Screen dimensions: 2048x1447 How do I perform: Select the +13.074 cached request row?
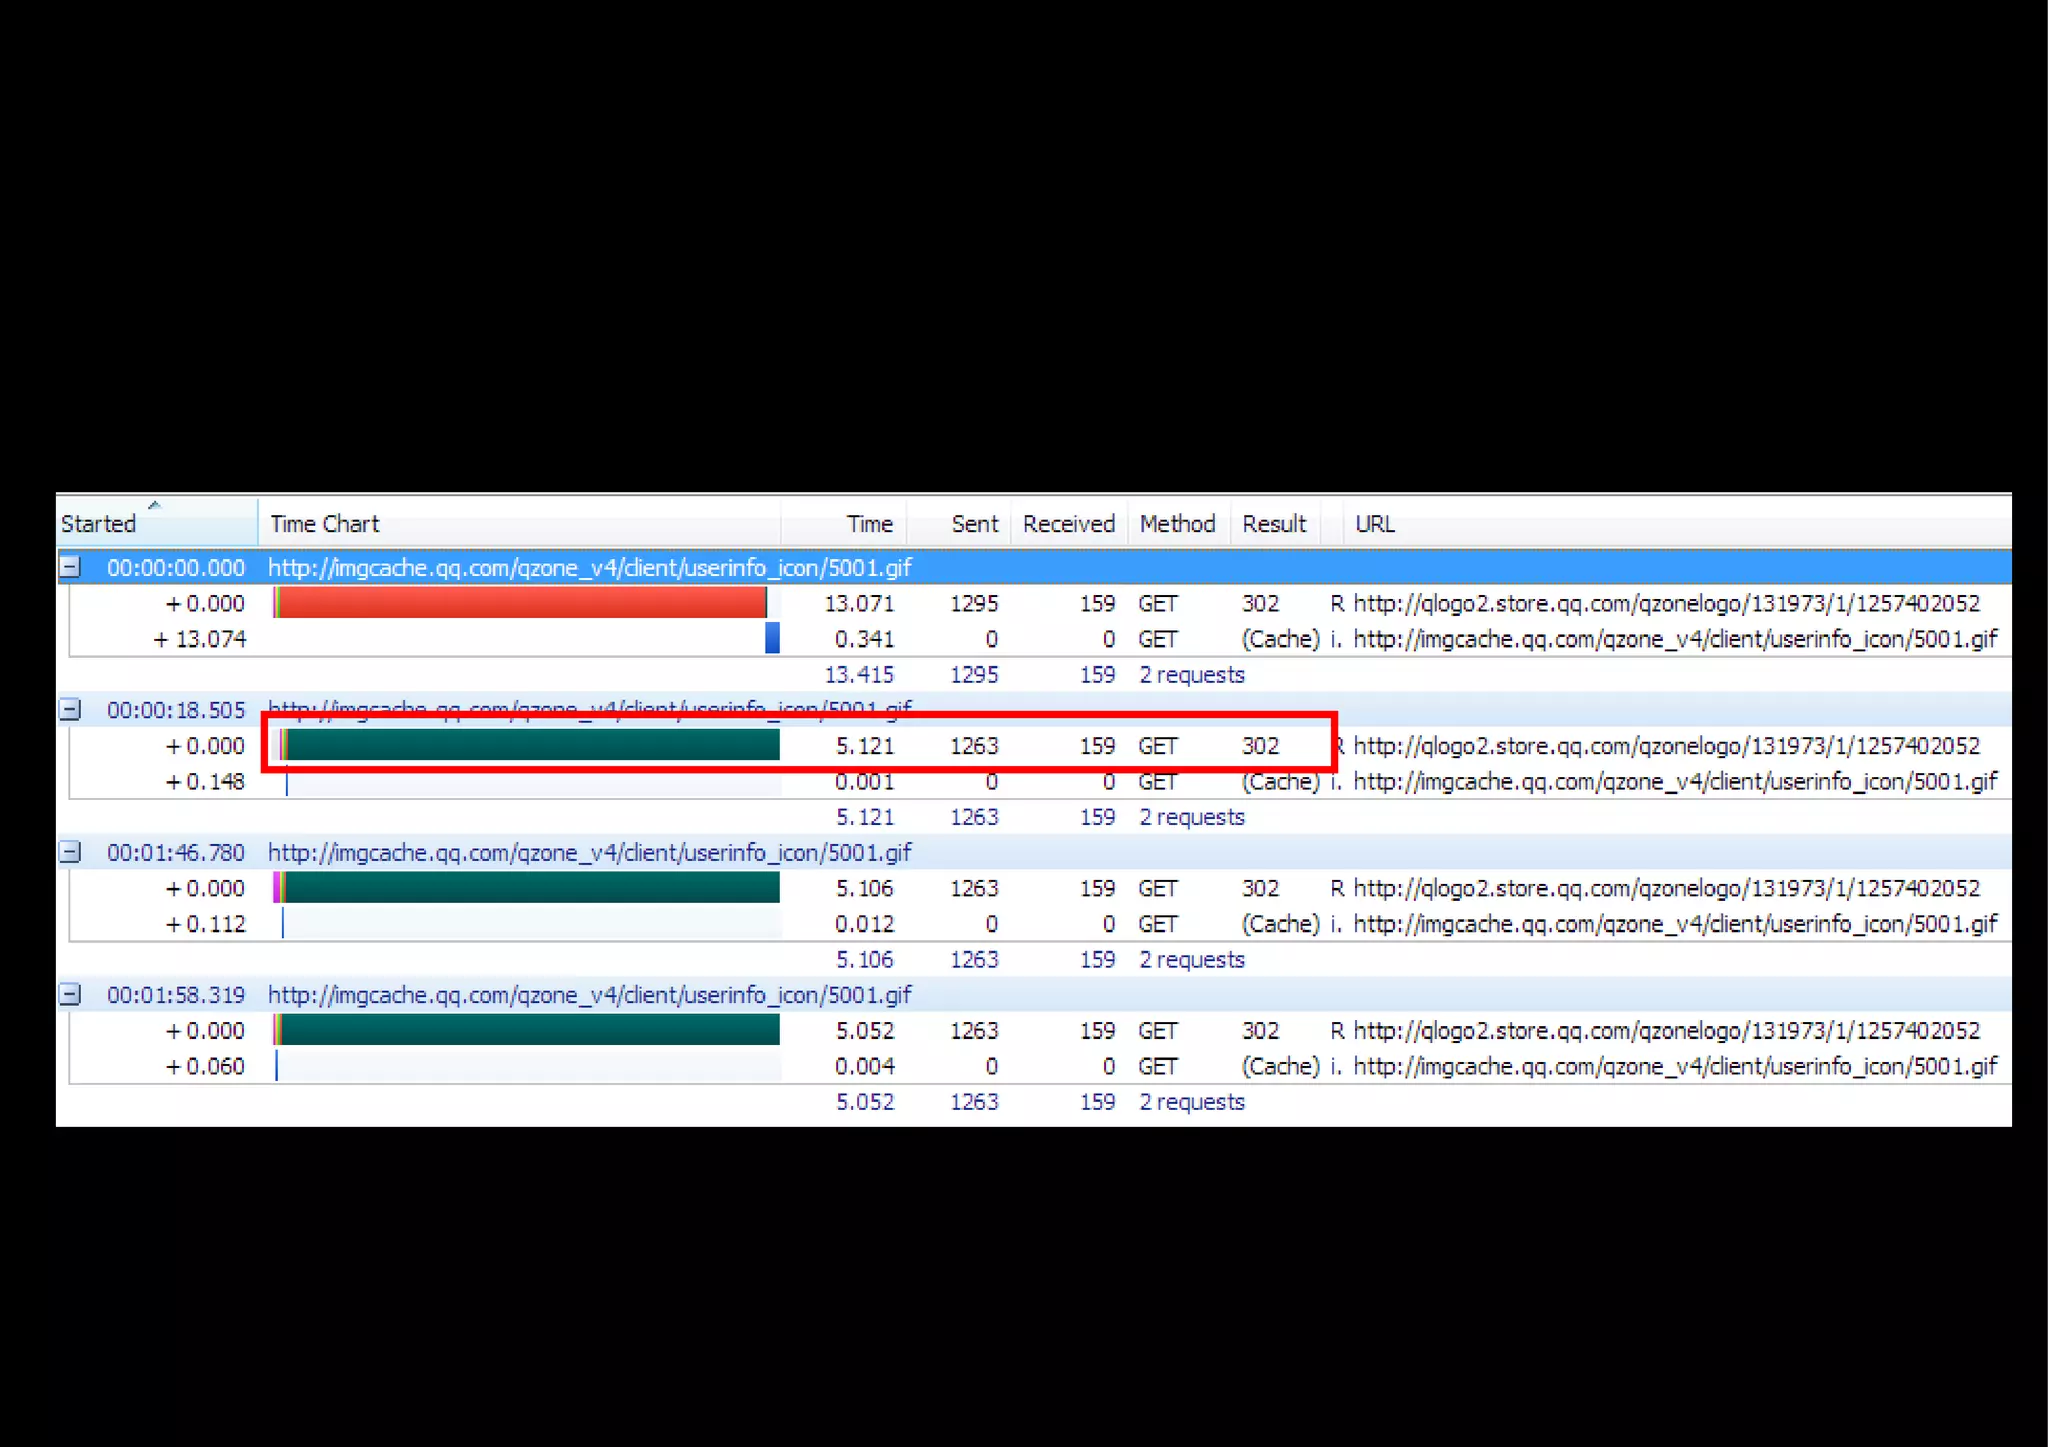(x=199, y=639)
